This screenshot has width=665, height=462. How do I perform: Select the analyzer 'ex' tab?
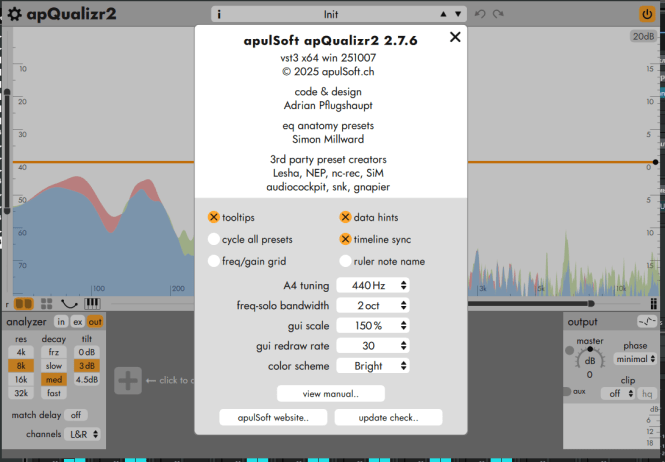pyautogui.click(x=77, y=321)
